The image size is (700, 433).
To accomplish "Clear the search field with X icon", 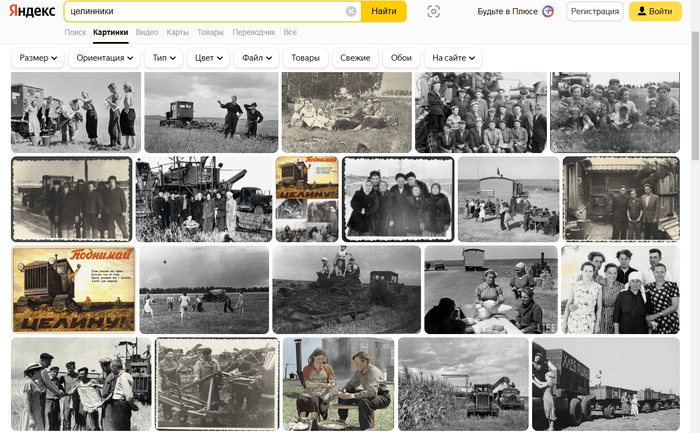I will pyautogui.click(x=351, y=12).
